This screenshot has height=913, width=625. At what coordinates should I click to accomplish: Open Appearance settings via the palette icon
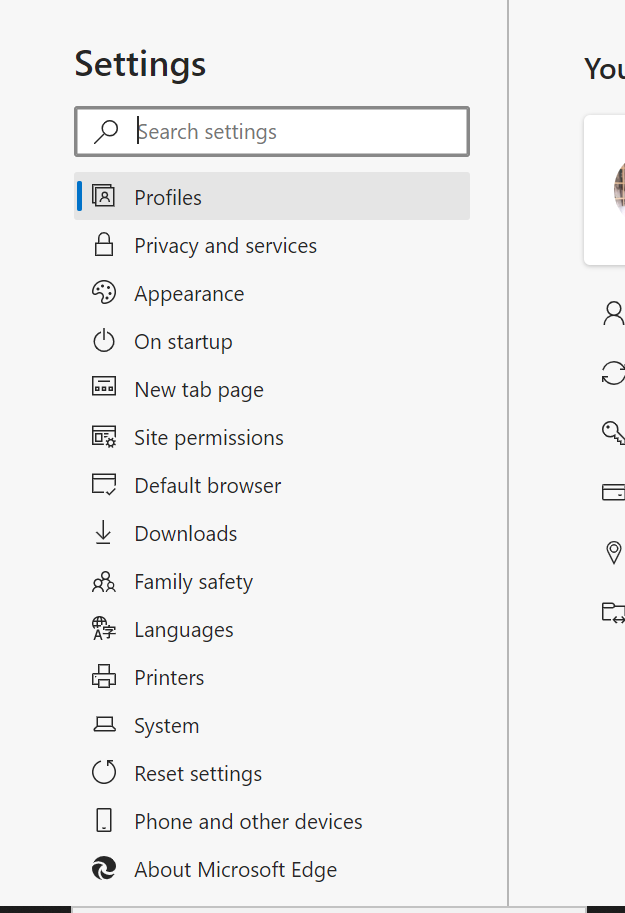tap(103, 292)
